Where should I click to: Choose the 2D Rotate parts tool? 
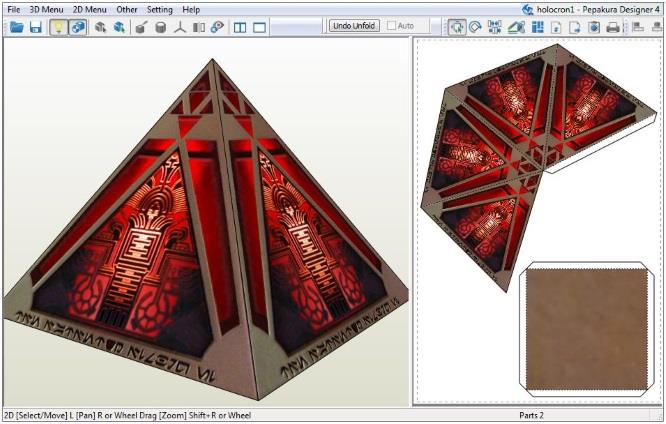pyautogui.click(x=475, y=27)
